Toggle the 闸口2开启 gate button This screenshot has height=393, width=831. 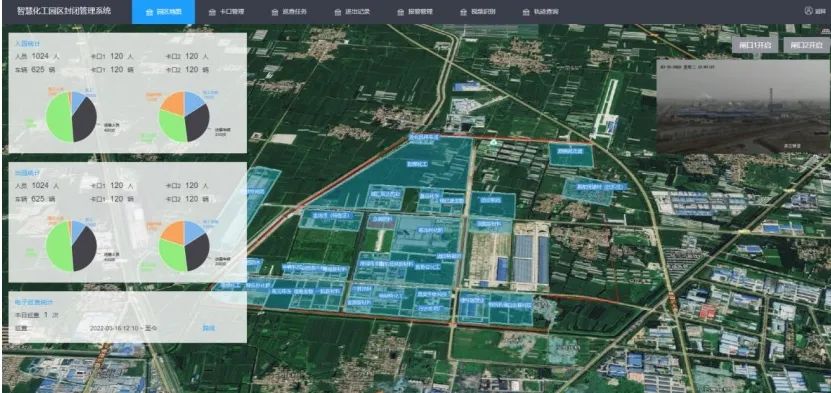[806, 46]
